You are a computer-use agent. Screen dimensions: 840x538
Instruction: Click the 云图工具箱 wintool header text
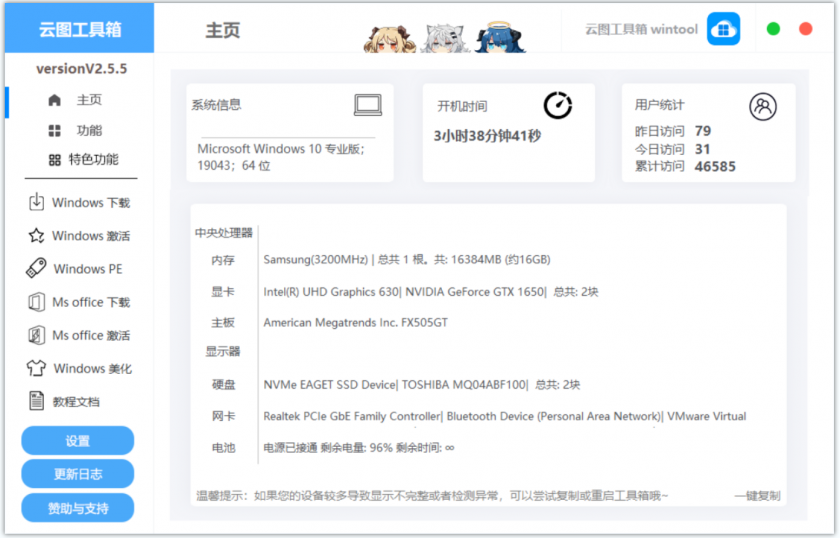click(641, 29)
